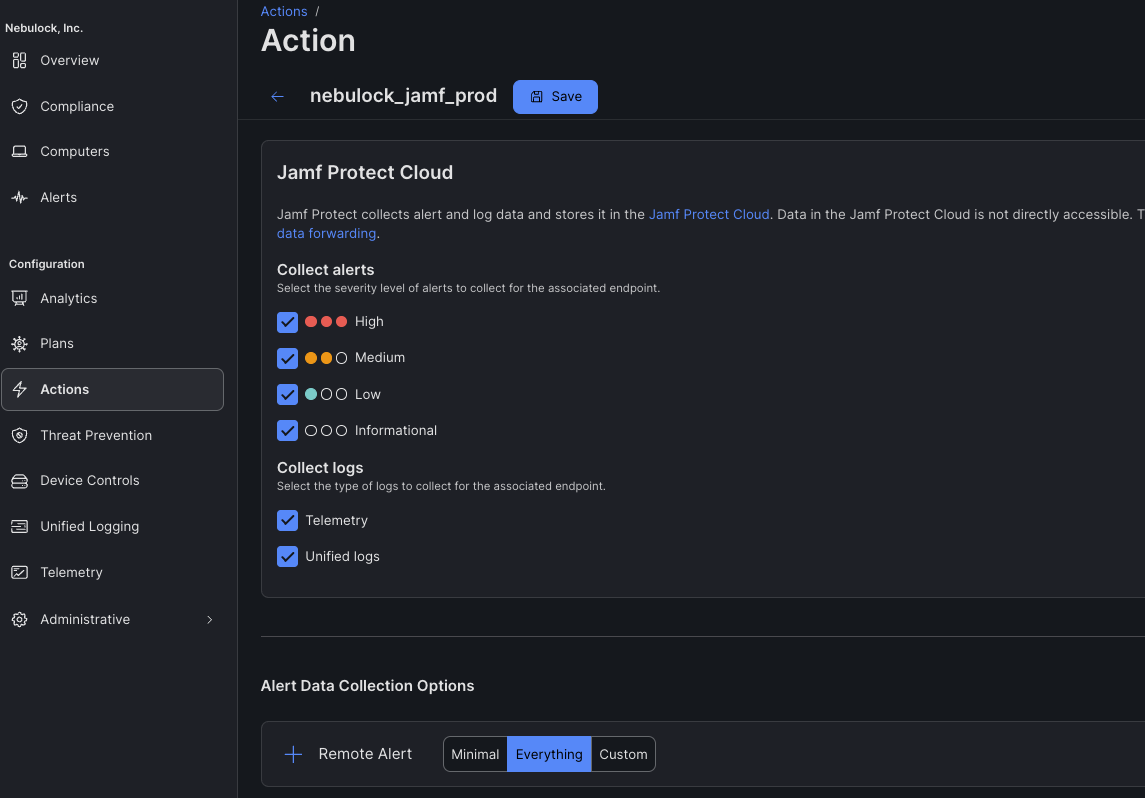
Task: Click the Device Controls drive icon
Action: pyautogui.click(x=20, y=481)
